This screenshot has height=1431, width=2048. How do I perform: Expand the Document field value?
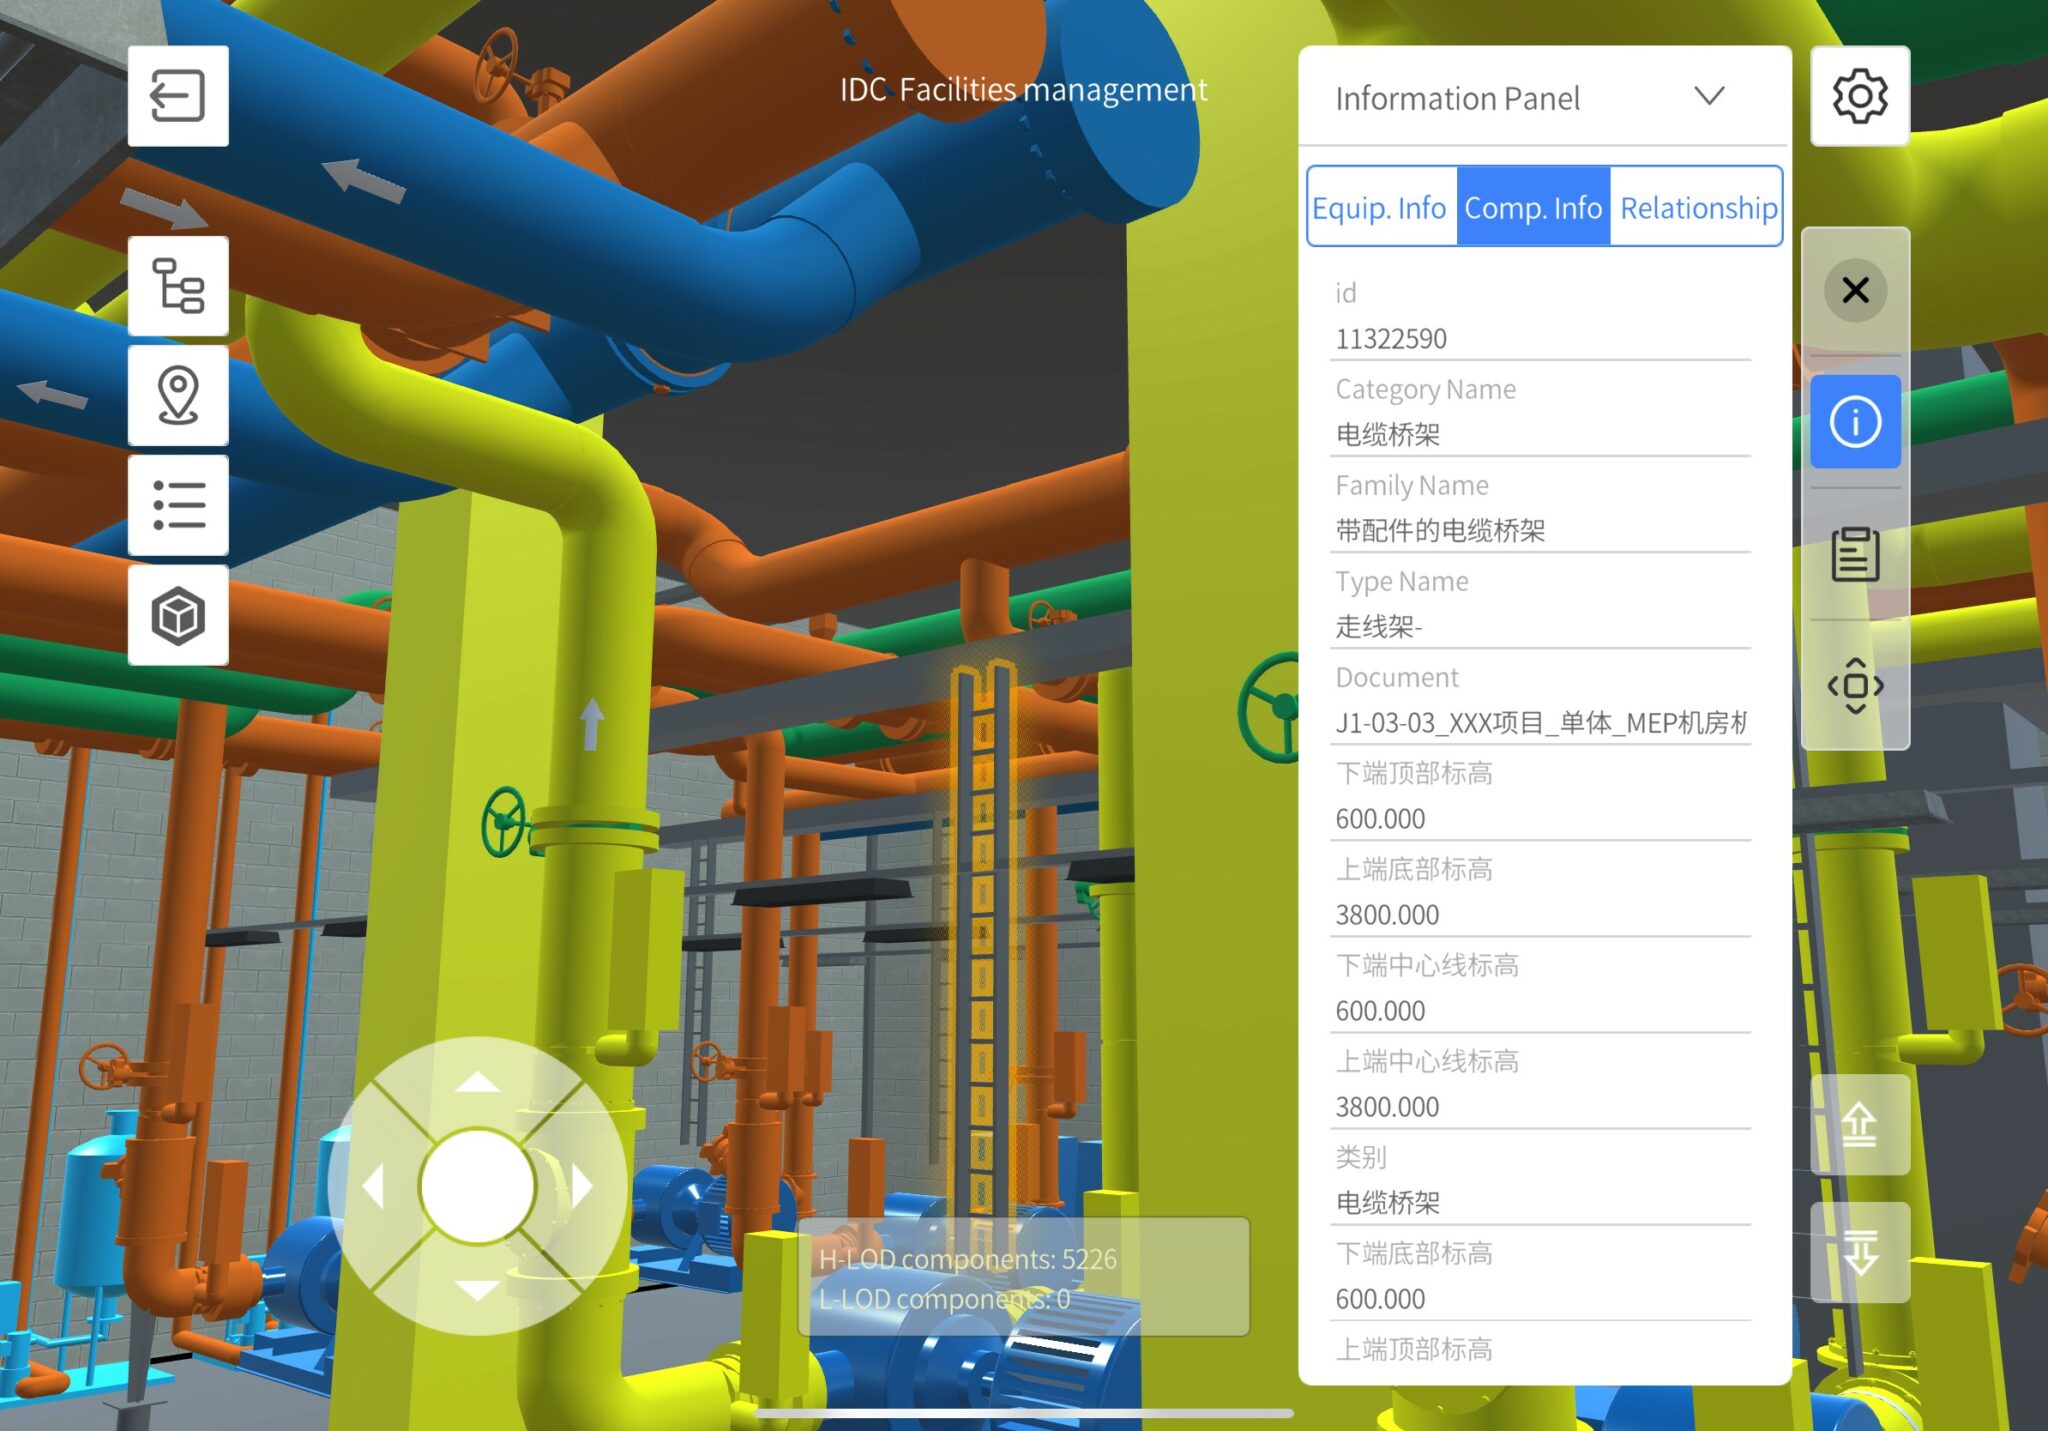click(x=1540, y=723)
